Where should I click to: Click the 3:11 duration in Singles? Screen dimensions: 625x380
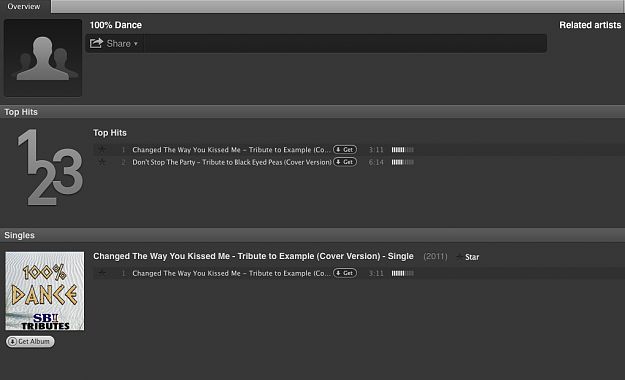click(x=376, y=274)
